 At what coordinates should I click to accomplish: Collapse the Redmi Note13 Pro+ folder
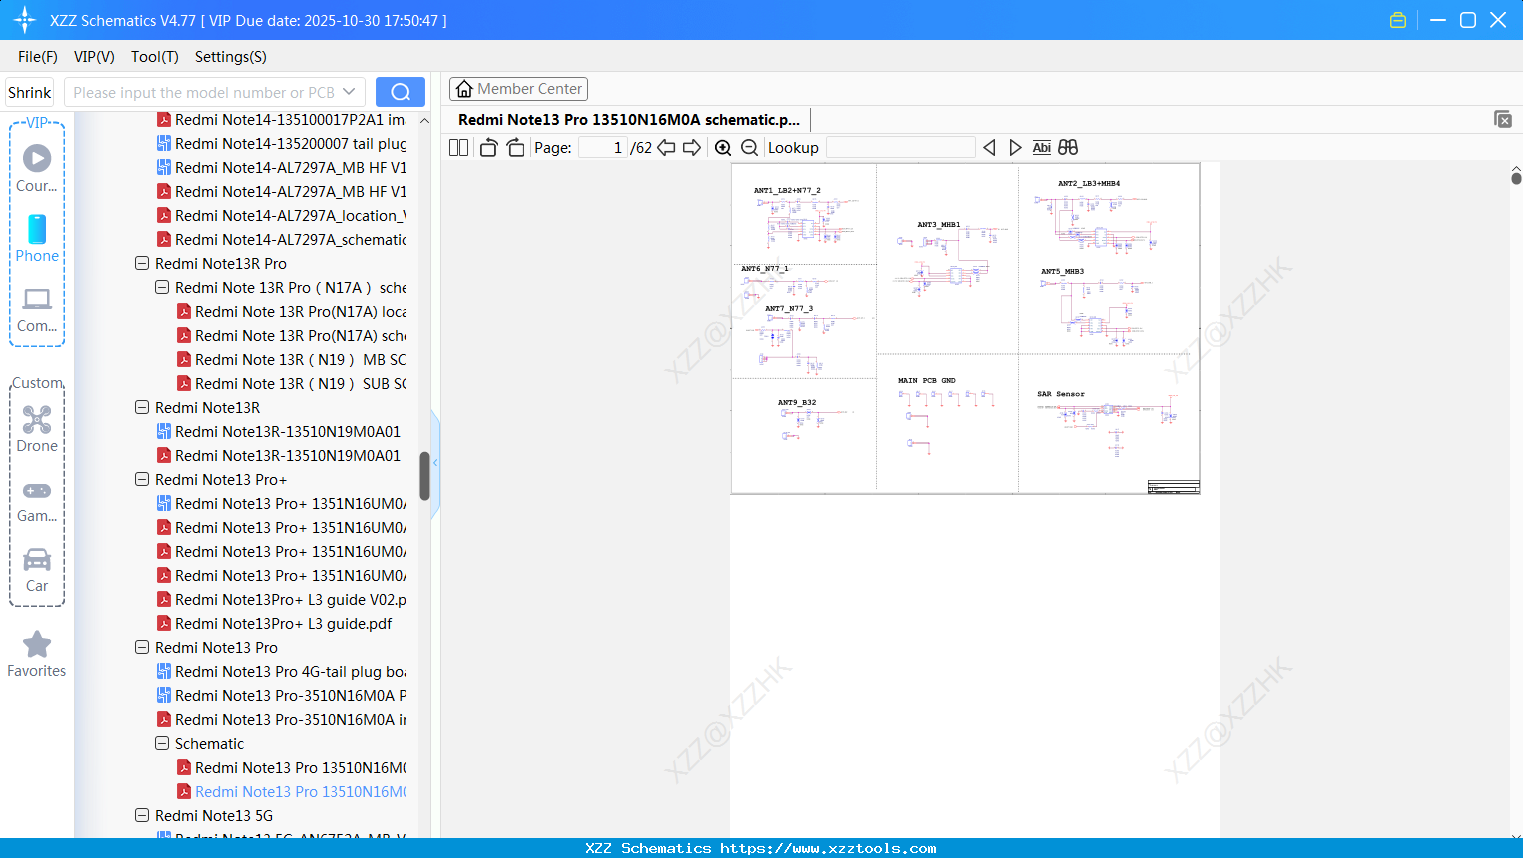pos(142,480)
